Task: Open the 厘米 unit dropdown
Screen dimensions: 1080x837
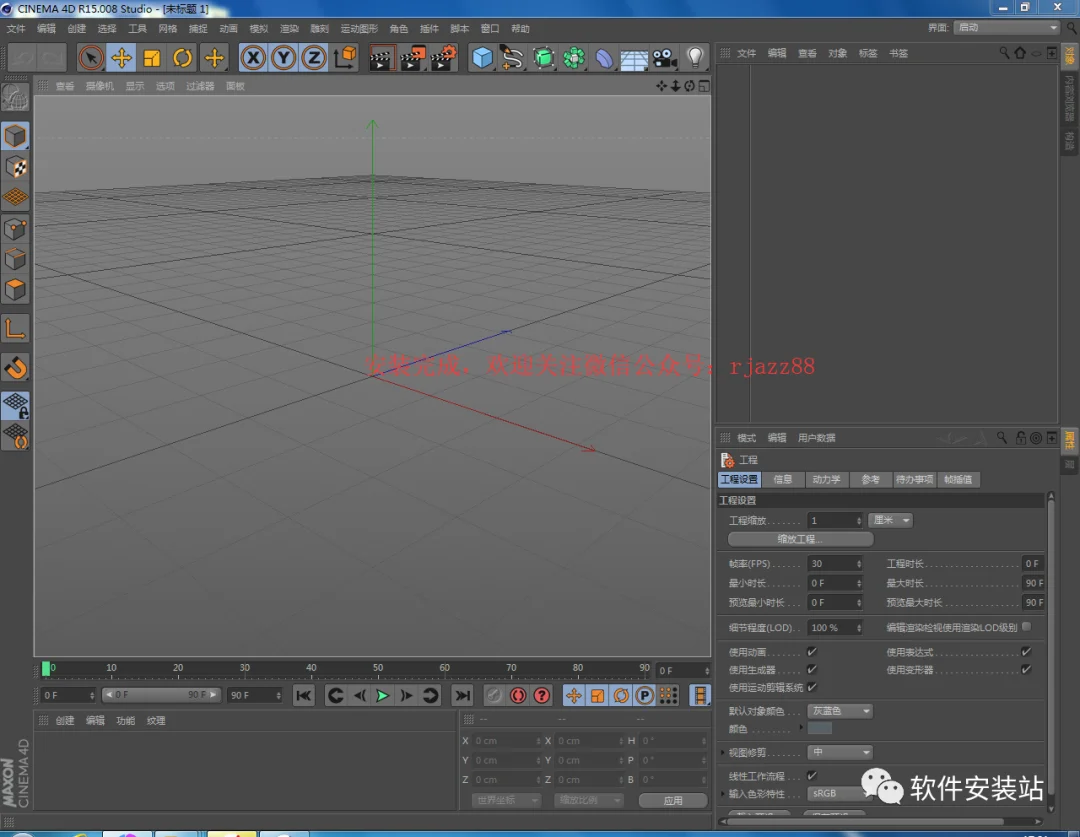Action: 890,520
